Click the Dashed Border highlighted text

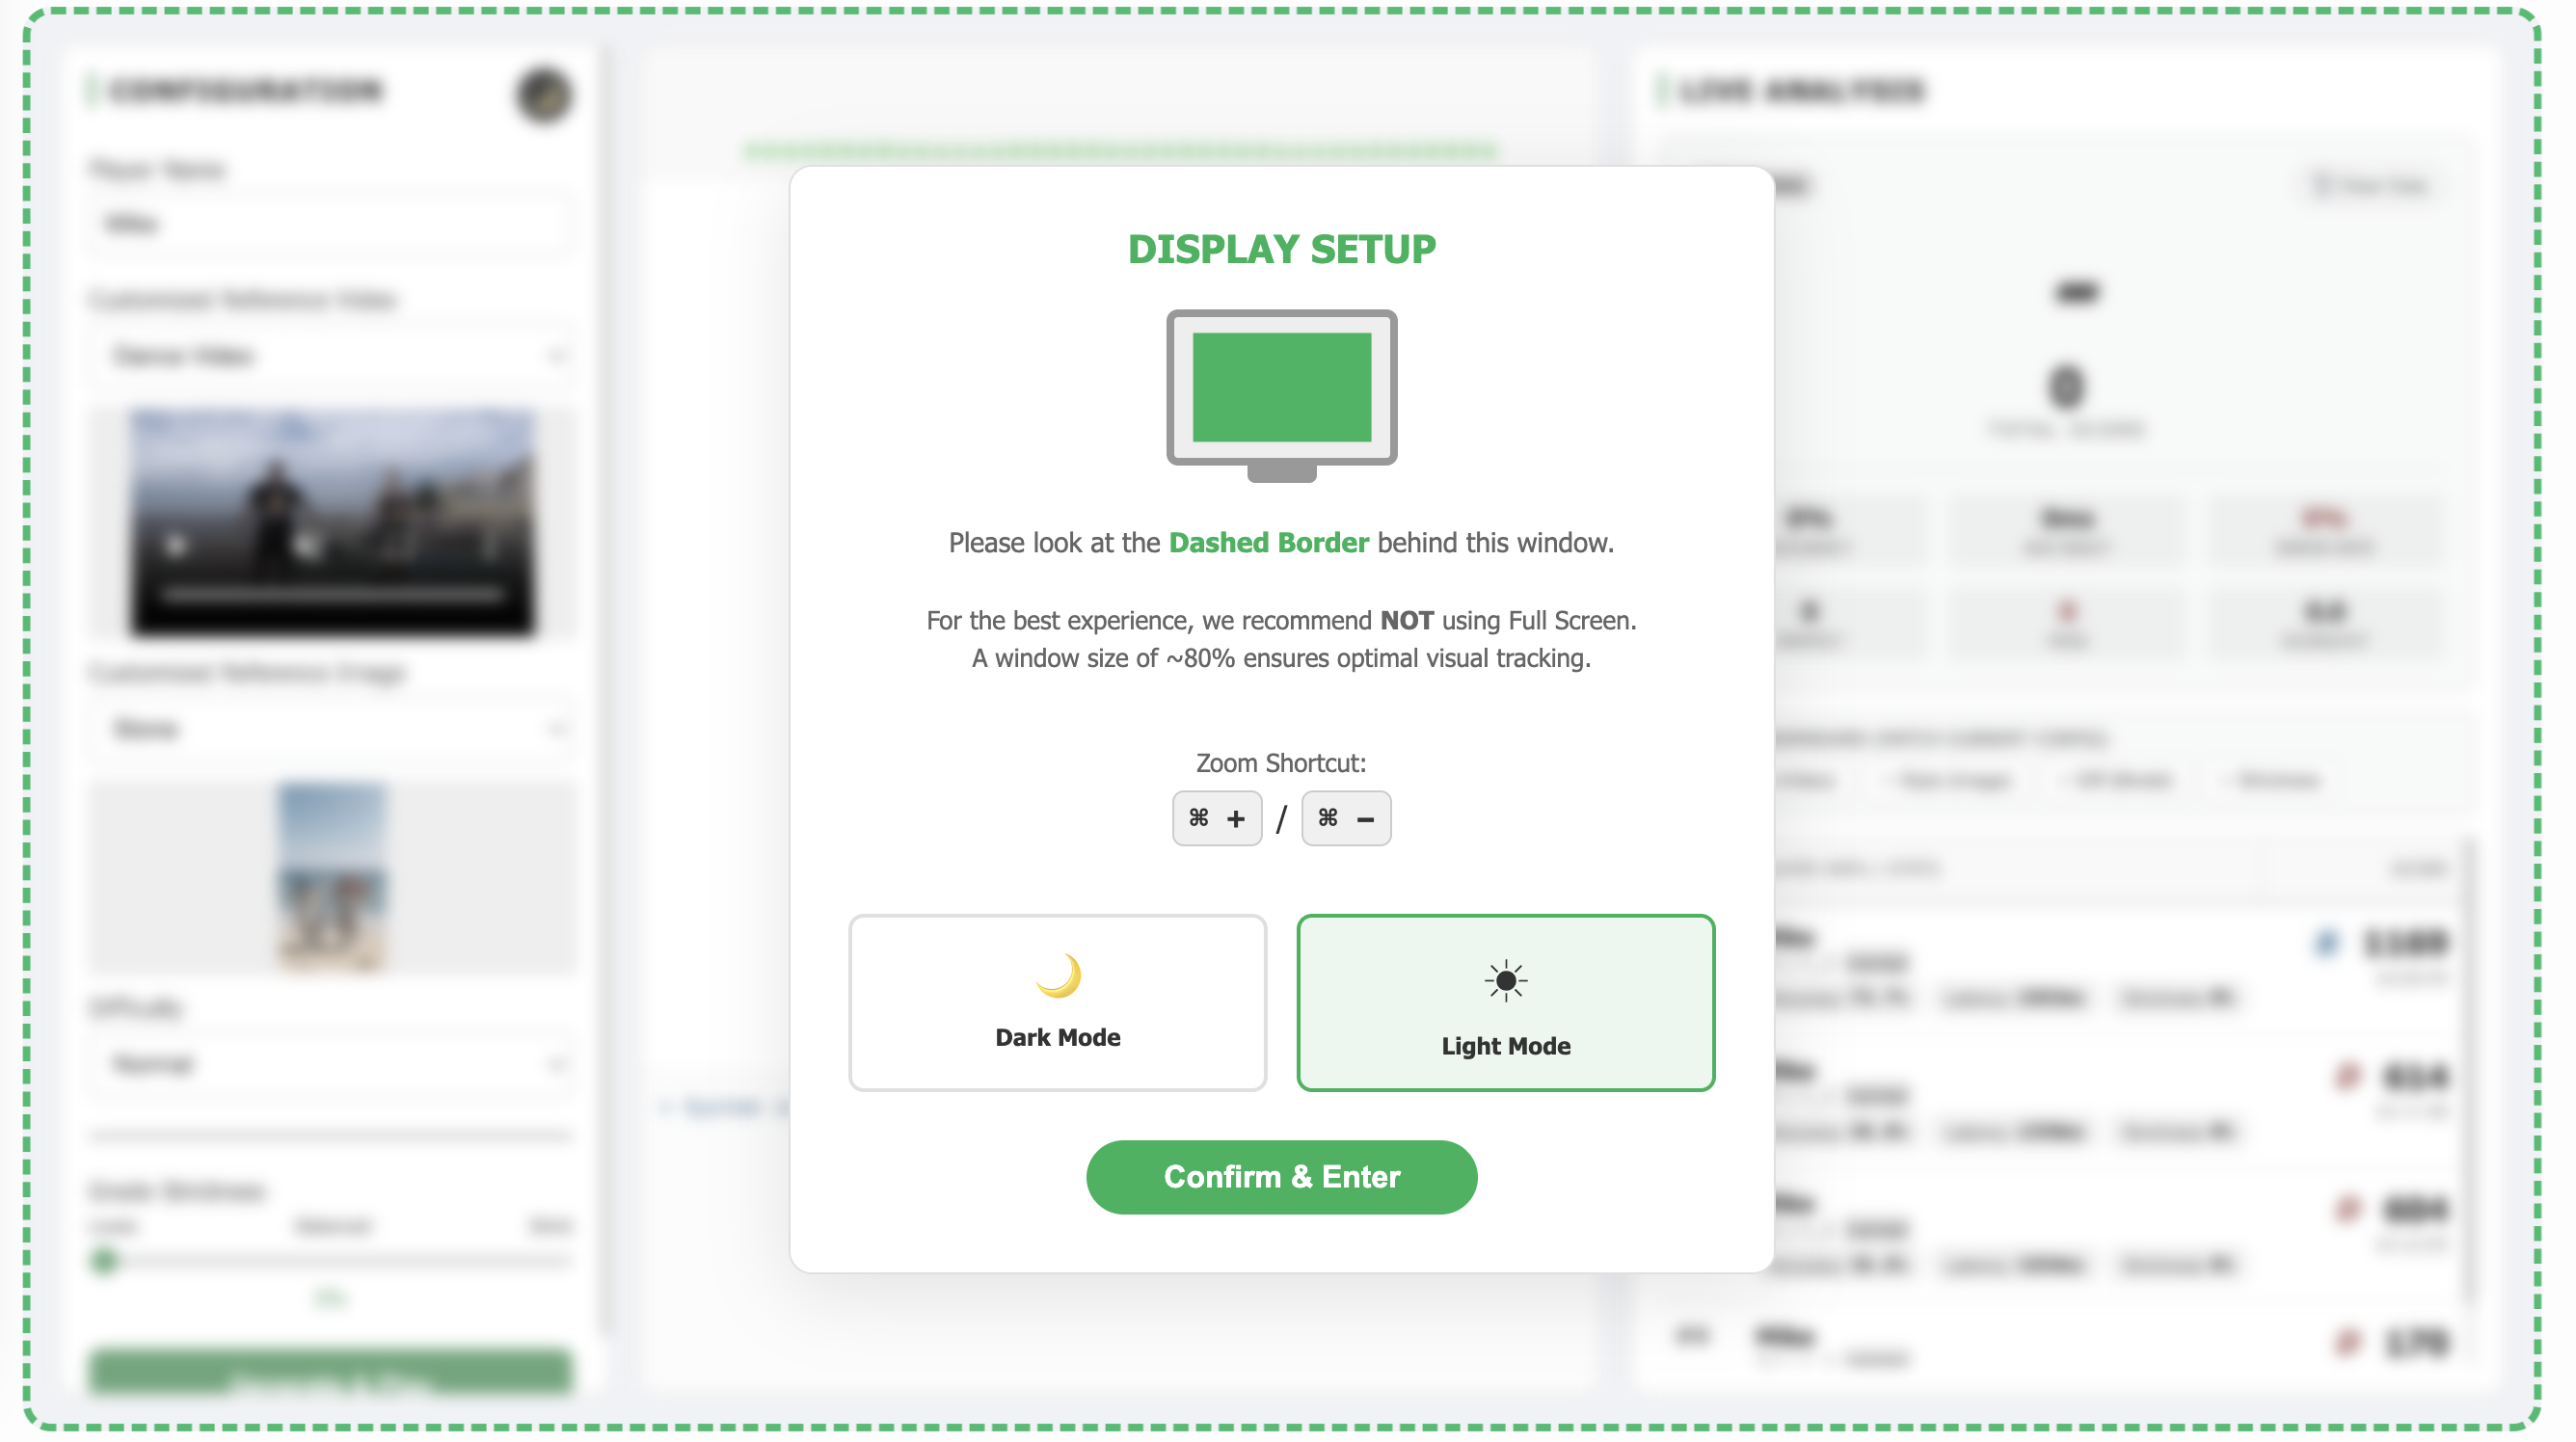[1268, 543]
